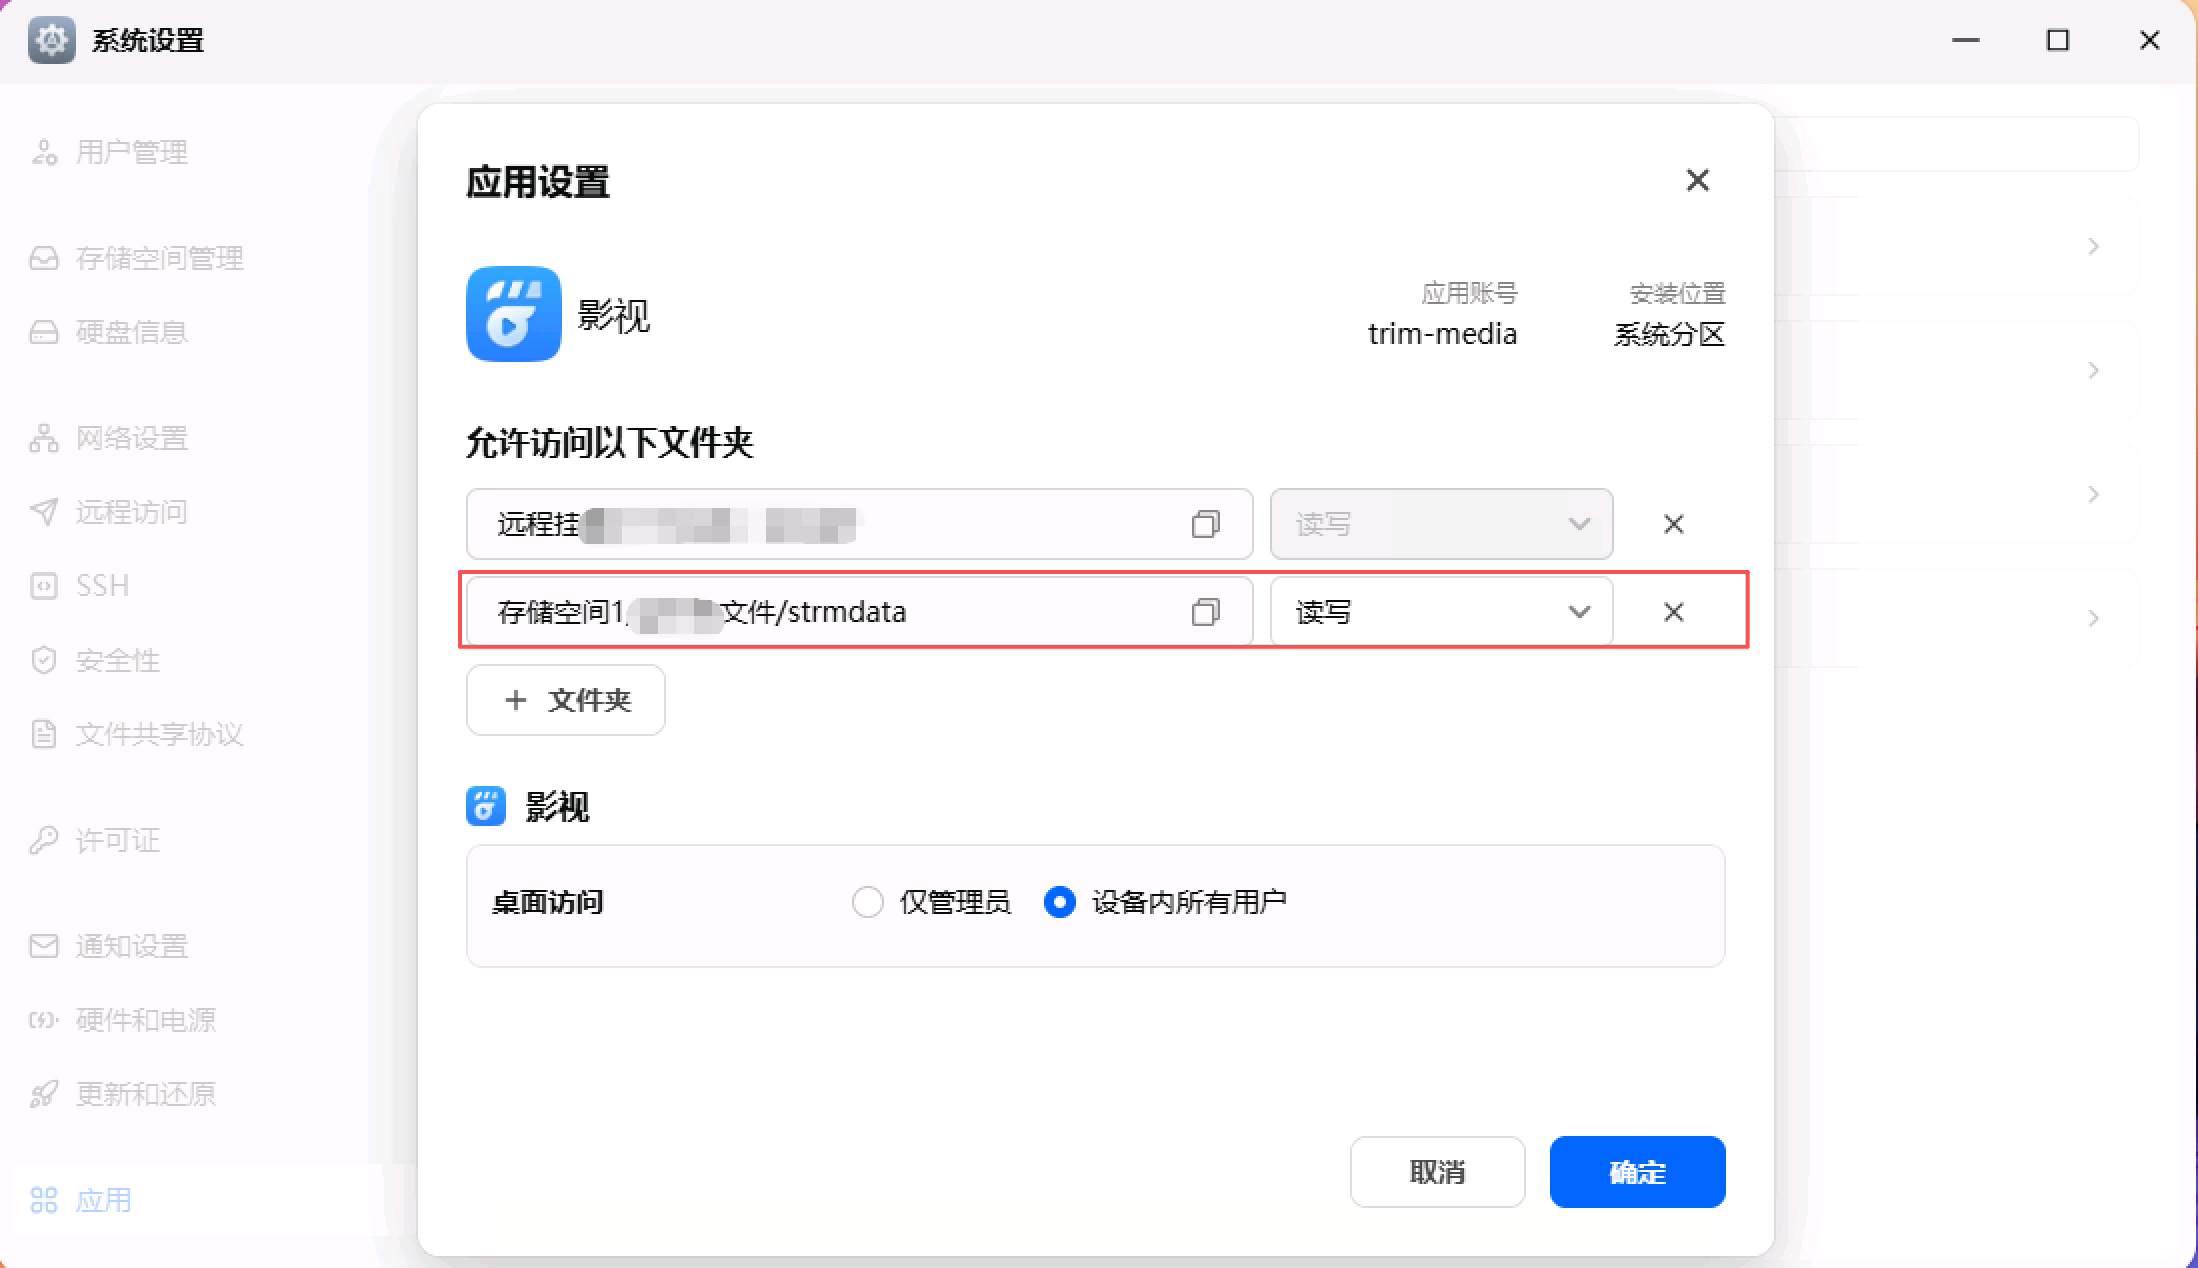
Task: Click the 确定 button
Action: (x=1637, y=1172)
